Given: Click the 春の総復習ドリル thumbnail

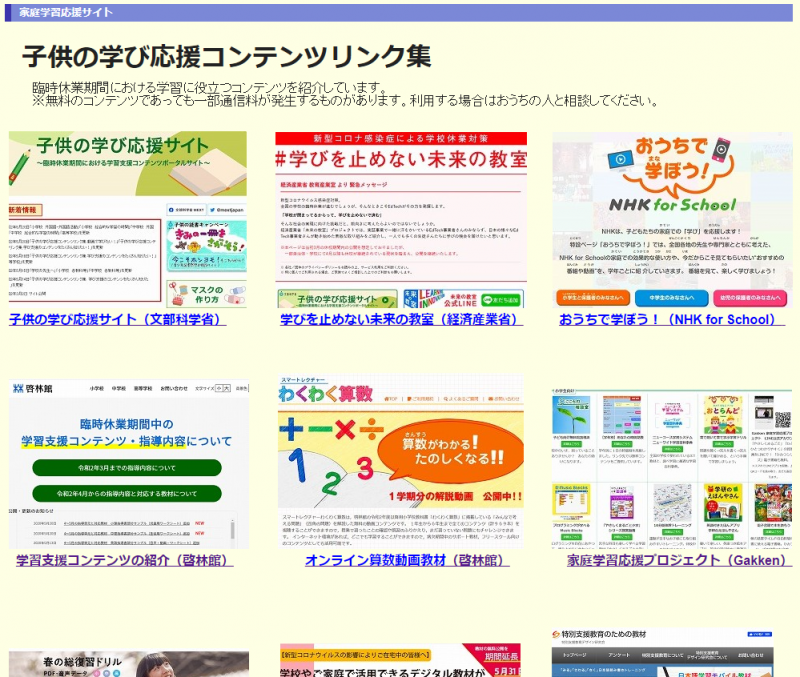Looking at the screenshot, I should click(x=128, y=664).
